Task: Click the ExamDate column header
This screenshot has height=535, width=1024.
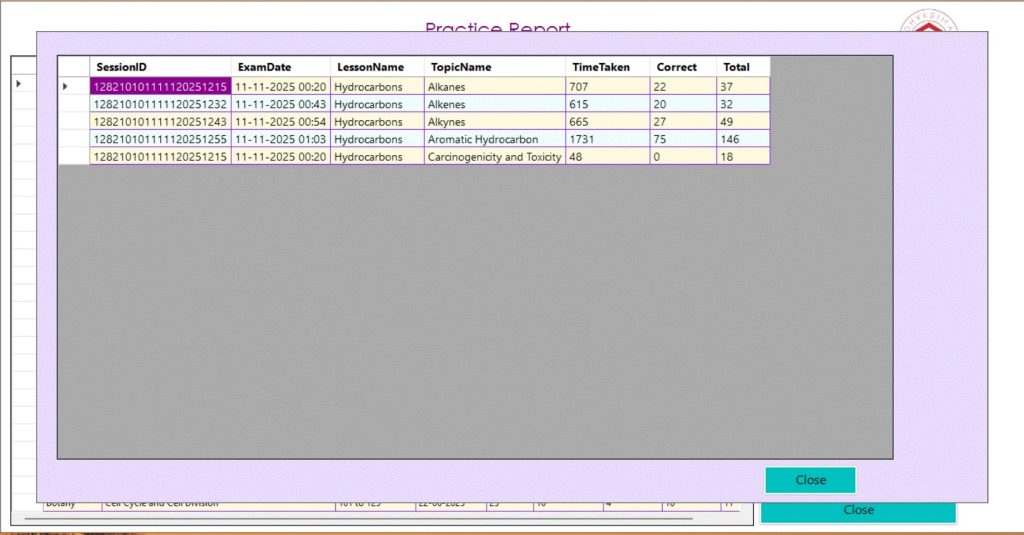Action: (x=280, y=67)
